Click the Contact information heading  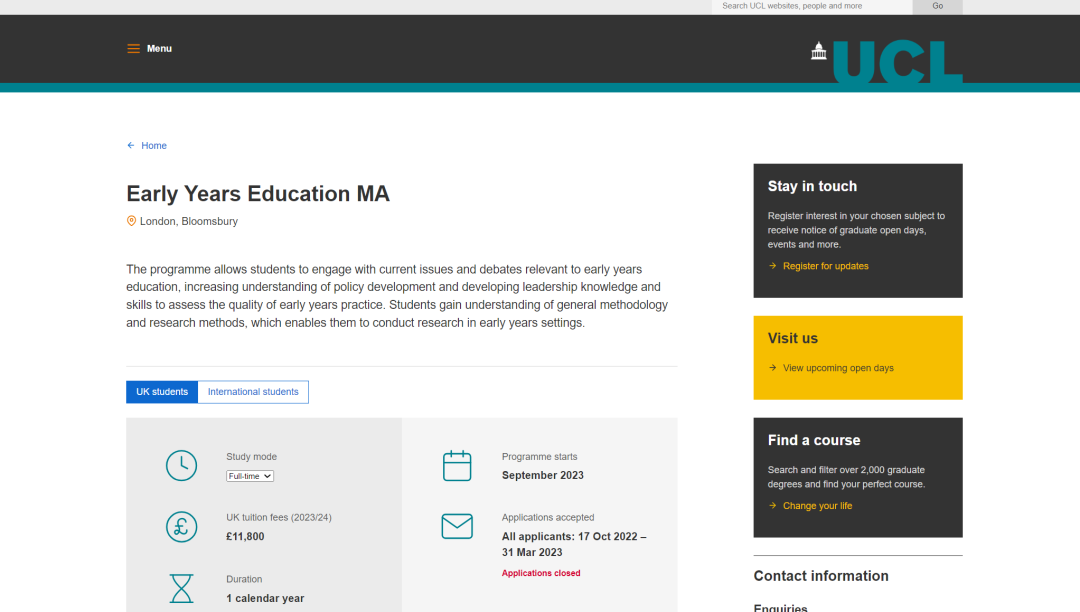pos(821,576)
